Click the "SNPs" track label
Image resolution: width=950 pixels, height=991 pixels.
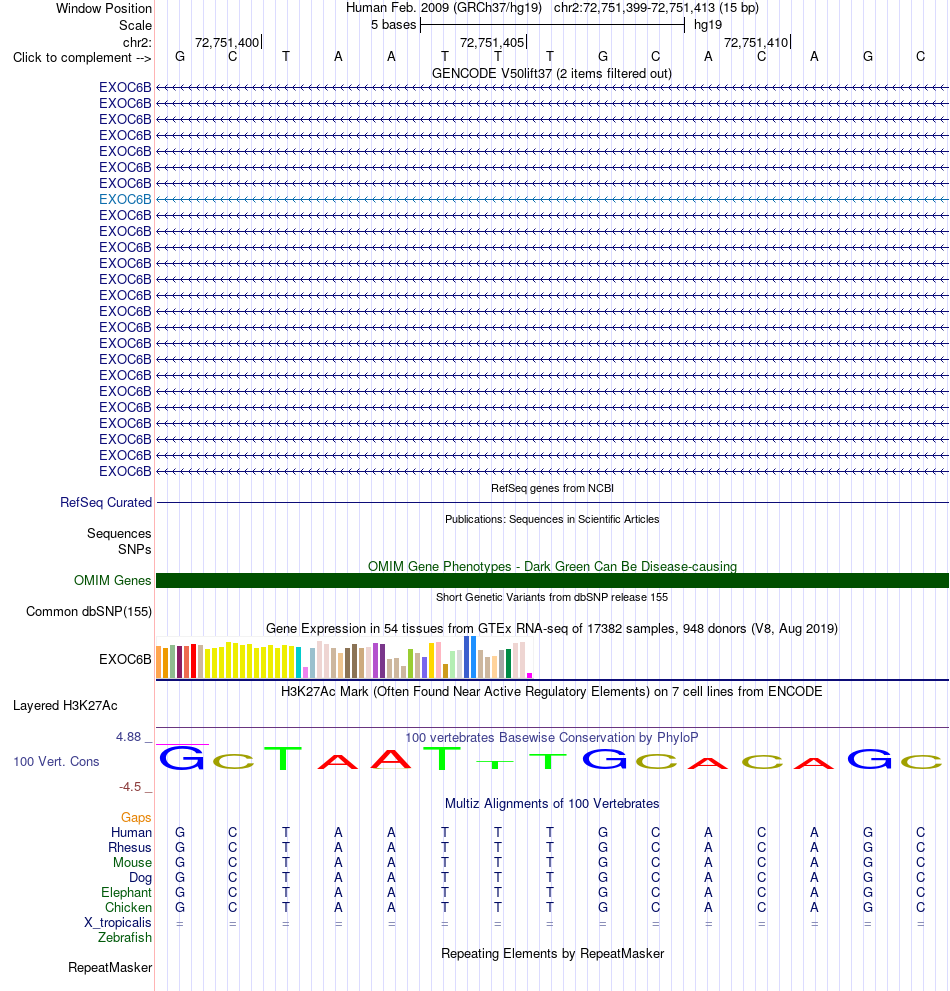[x=135, y=549]
